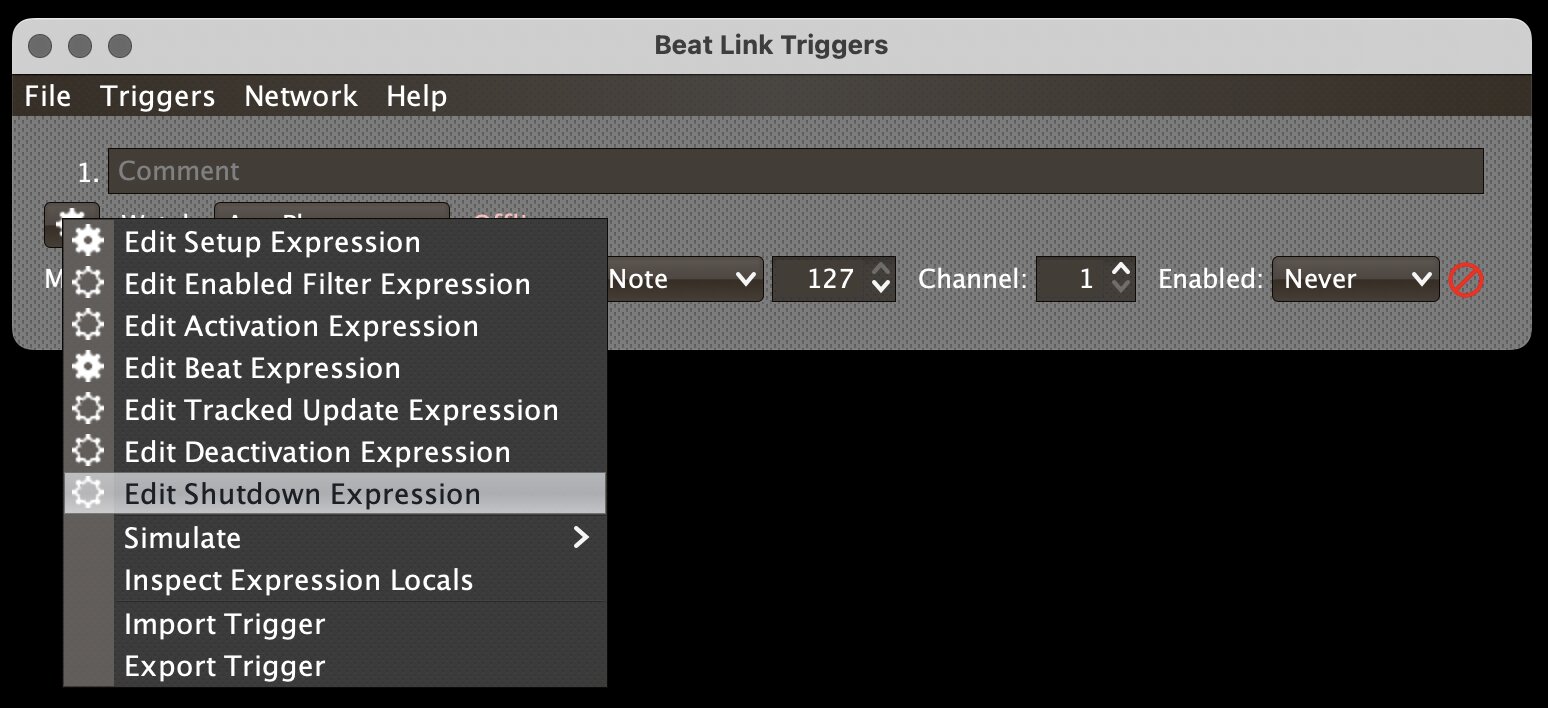Viewport: 1548px width, 708px height.
Task: Click gear icon beside Edit Shutdown Expression
Action: [x=89, y=494]
